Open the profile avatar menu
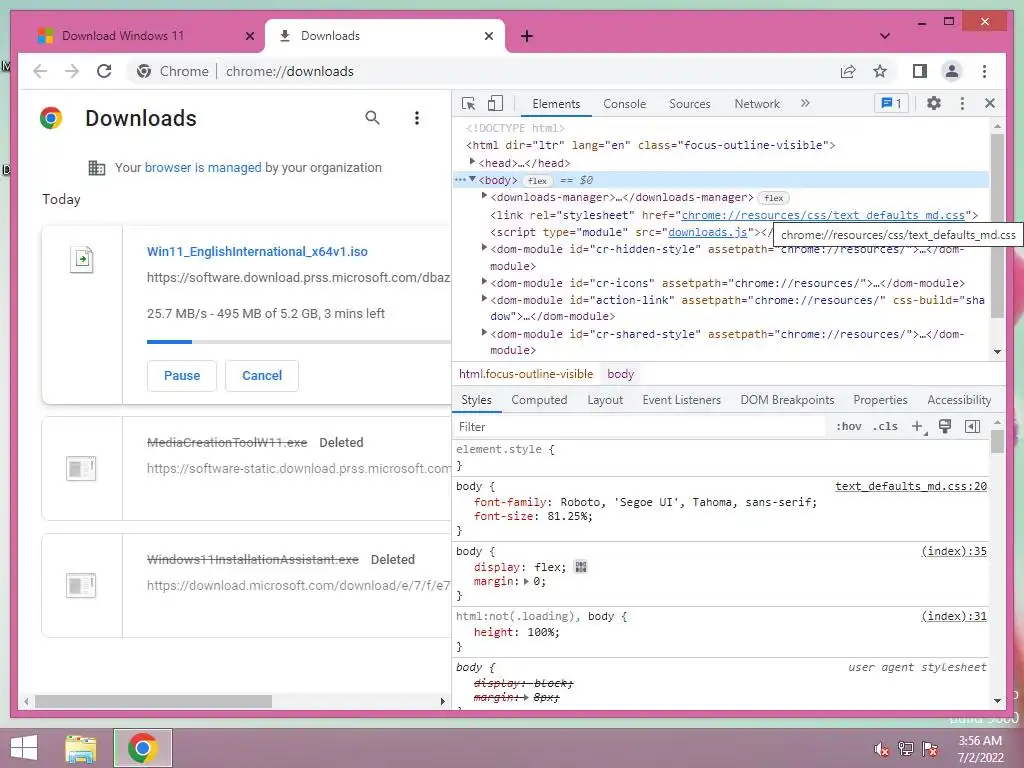The height and width of the screenshot is (768, 1024). [952, 71]
